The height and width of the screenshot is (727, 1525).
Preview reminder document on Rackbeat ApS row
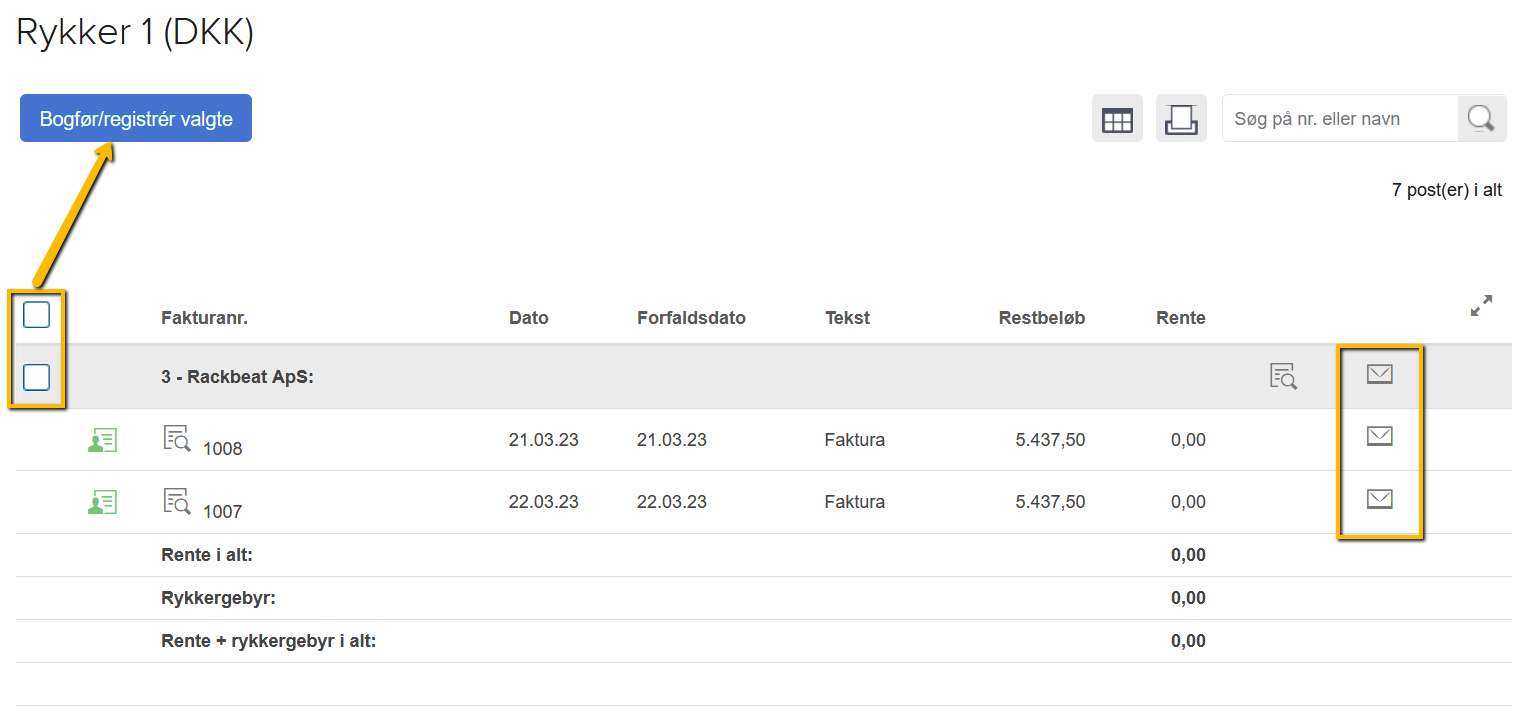coord(1283,376)
